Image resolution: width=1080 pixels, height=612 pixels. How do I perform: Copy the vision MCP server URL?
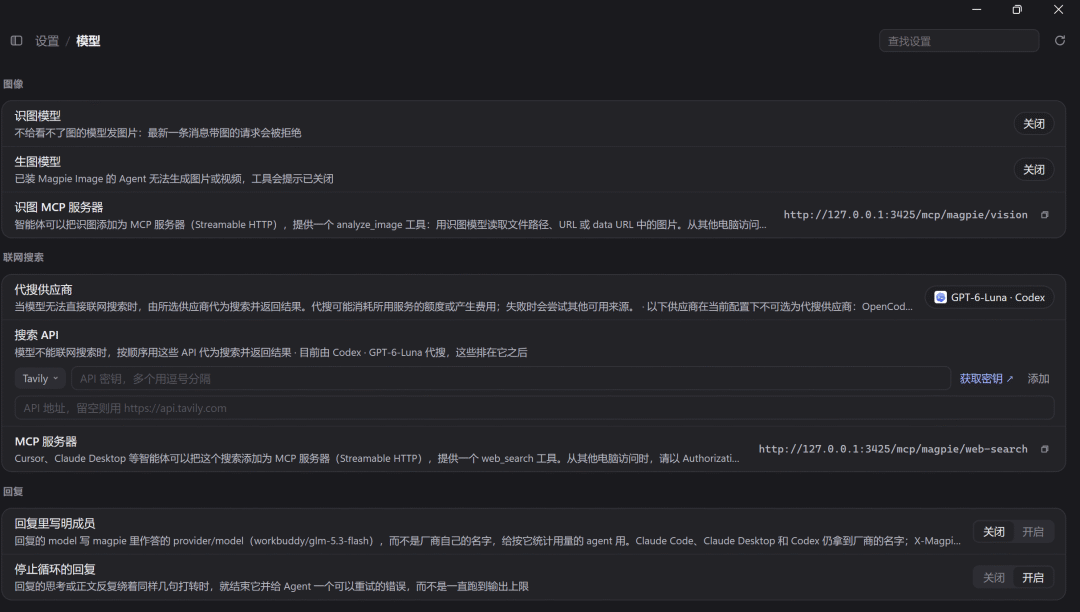(x=1045, y=215)
